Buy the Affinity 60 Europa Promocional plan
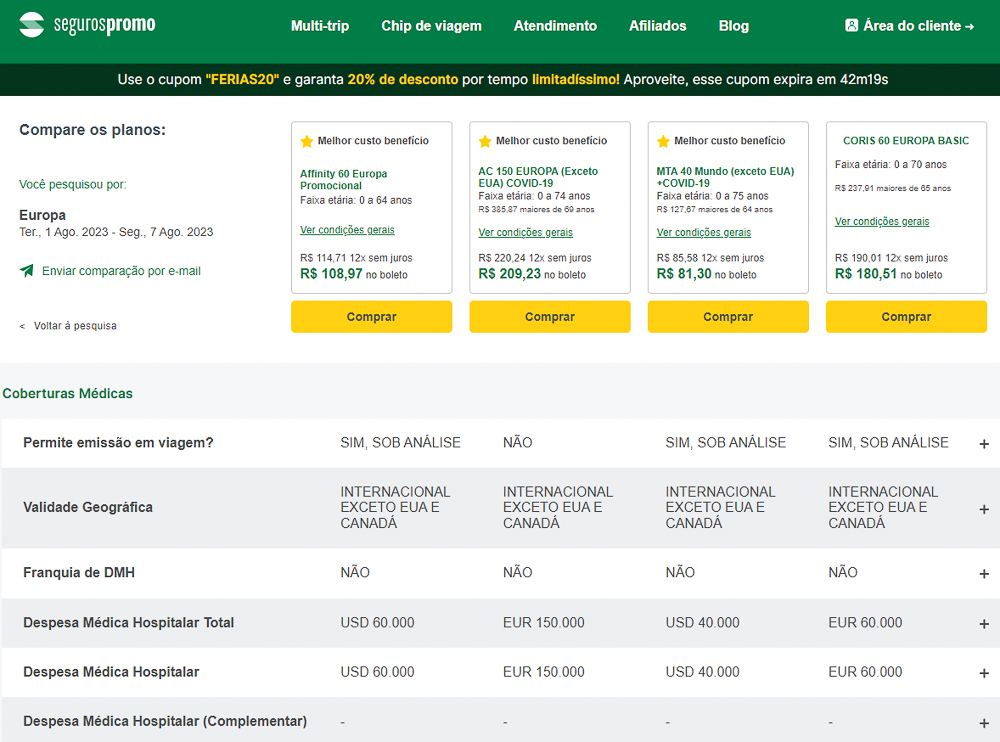 click(x=372, y=316)
